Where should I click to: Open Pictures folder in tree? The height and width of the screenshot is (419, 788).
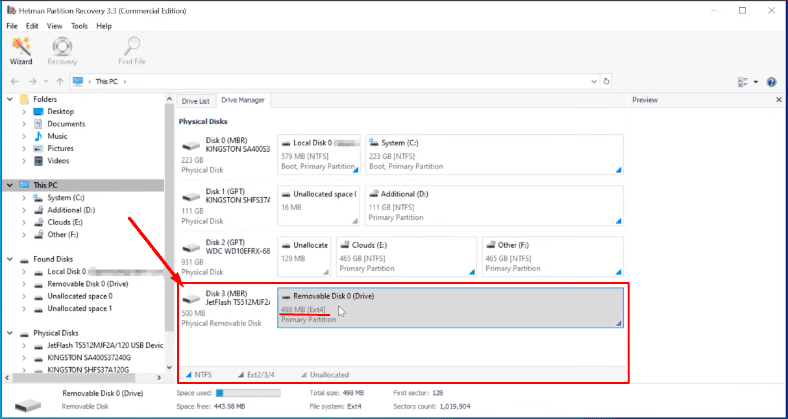point(60,148)
